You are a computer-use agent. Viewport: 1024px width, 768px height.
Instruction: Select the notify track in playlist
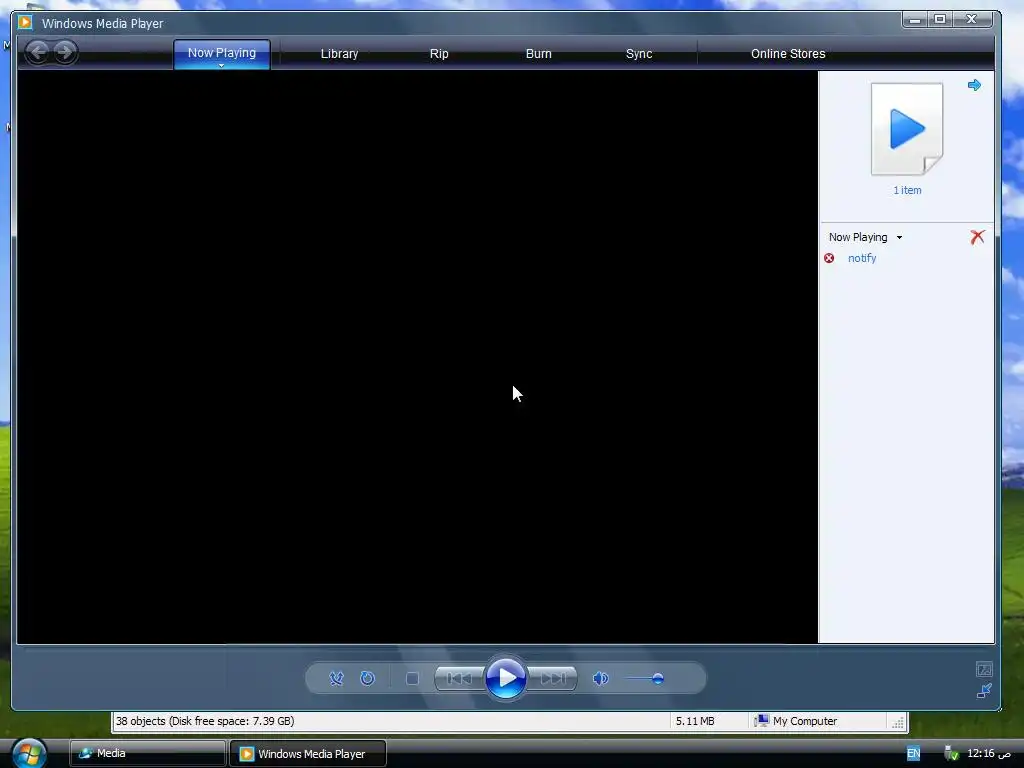pos(862,258)
